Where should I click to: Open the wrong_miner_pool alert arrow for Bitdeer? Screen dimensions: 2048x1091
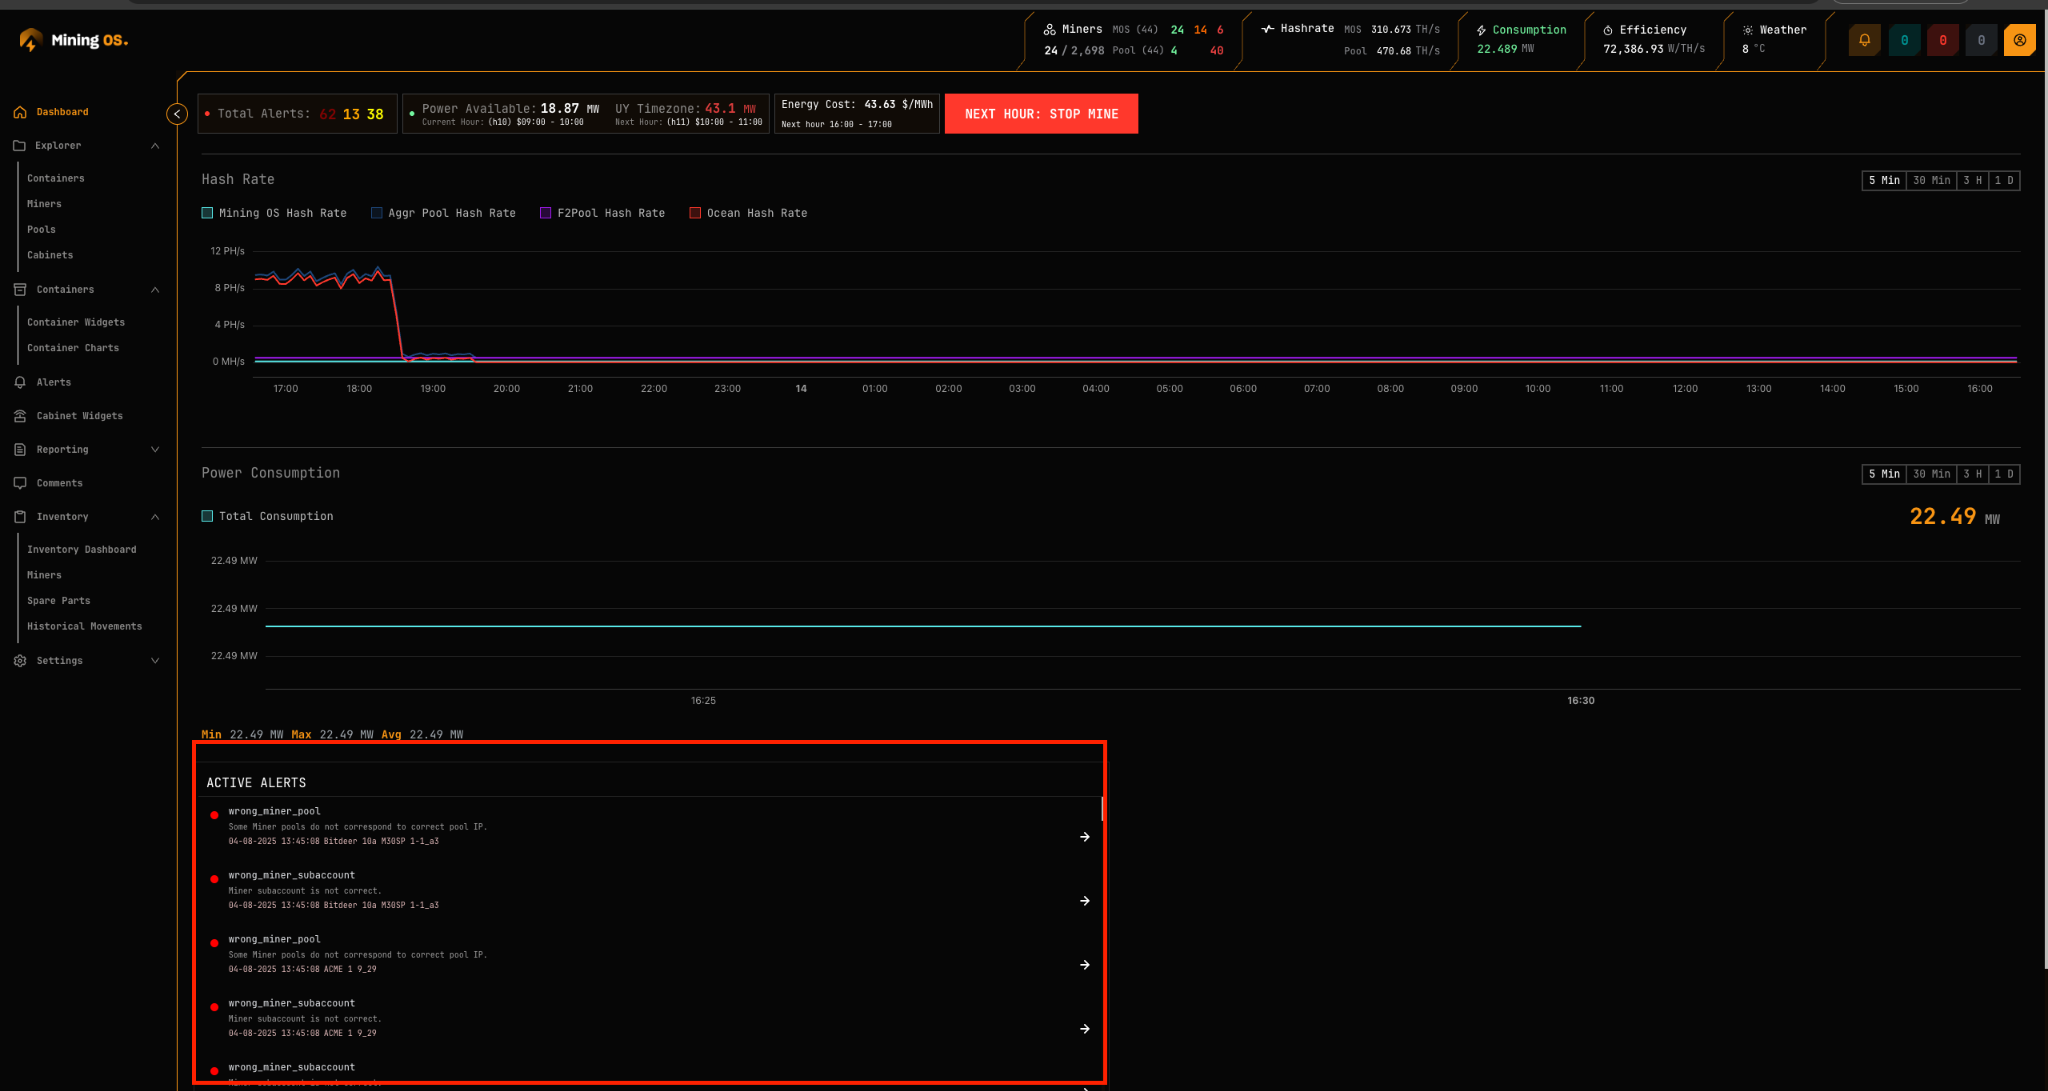1084,837
